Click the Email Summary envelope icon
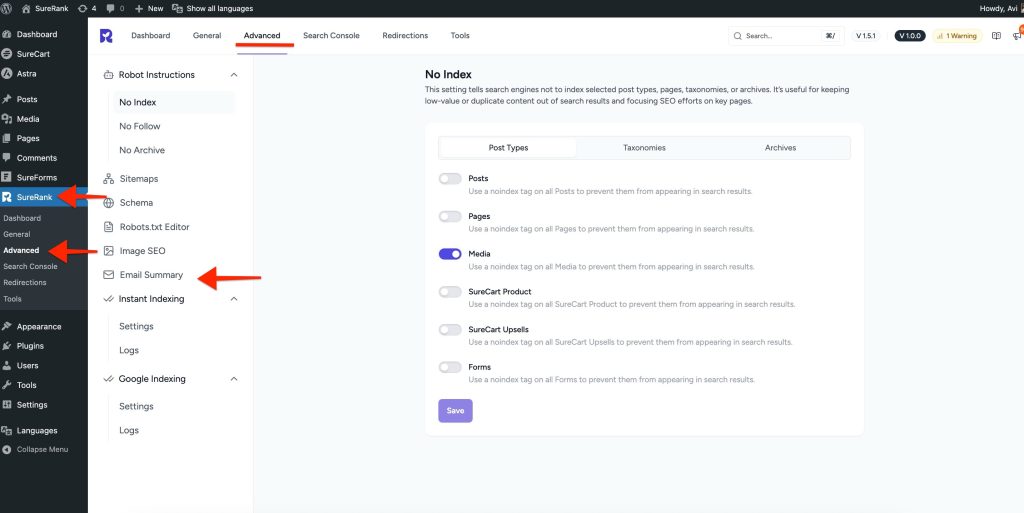Viewport: 1024px width, 513px height. pos(109,275)
